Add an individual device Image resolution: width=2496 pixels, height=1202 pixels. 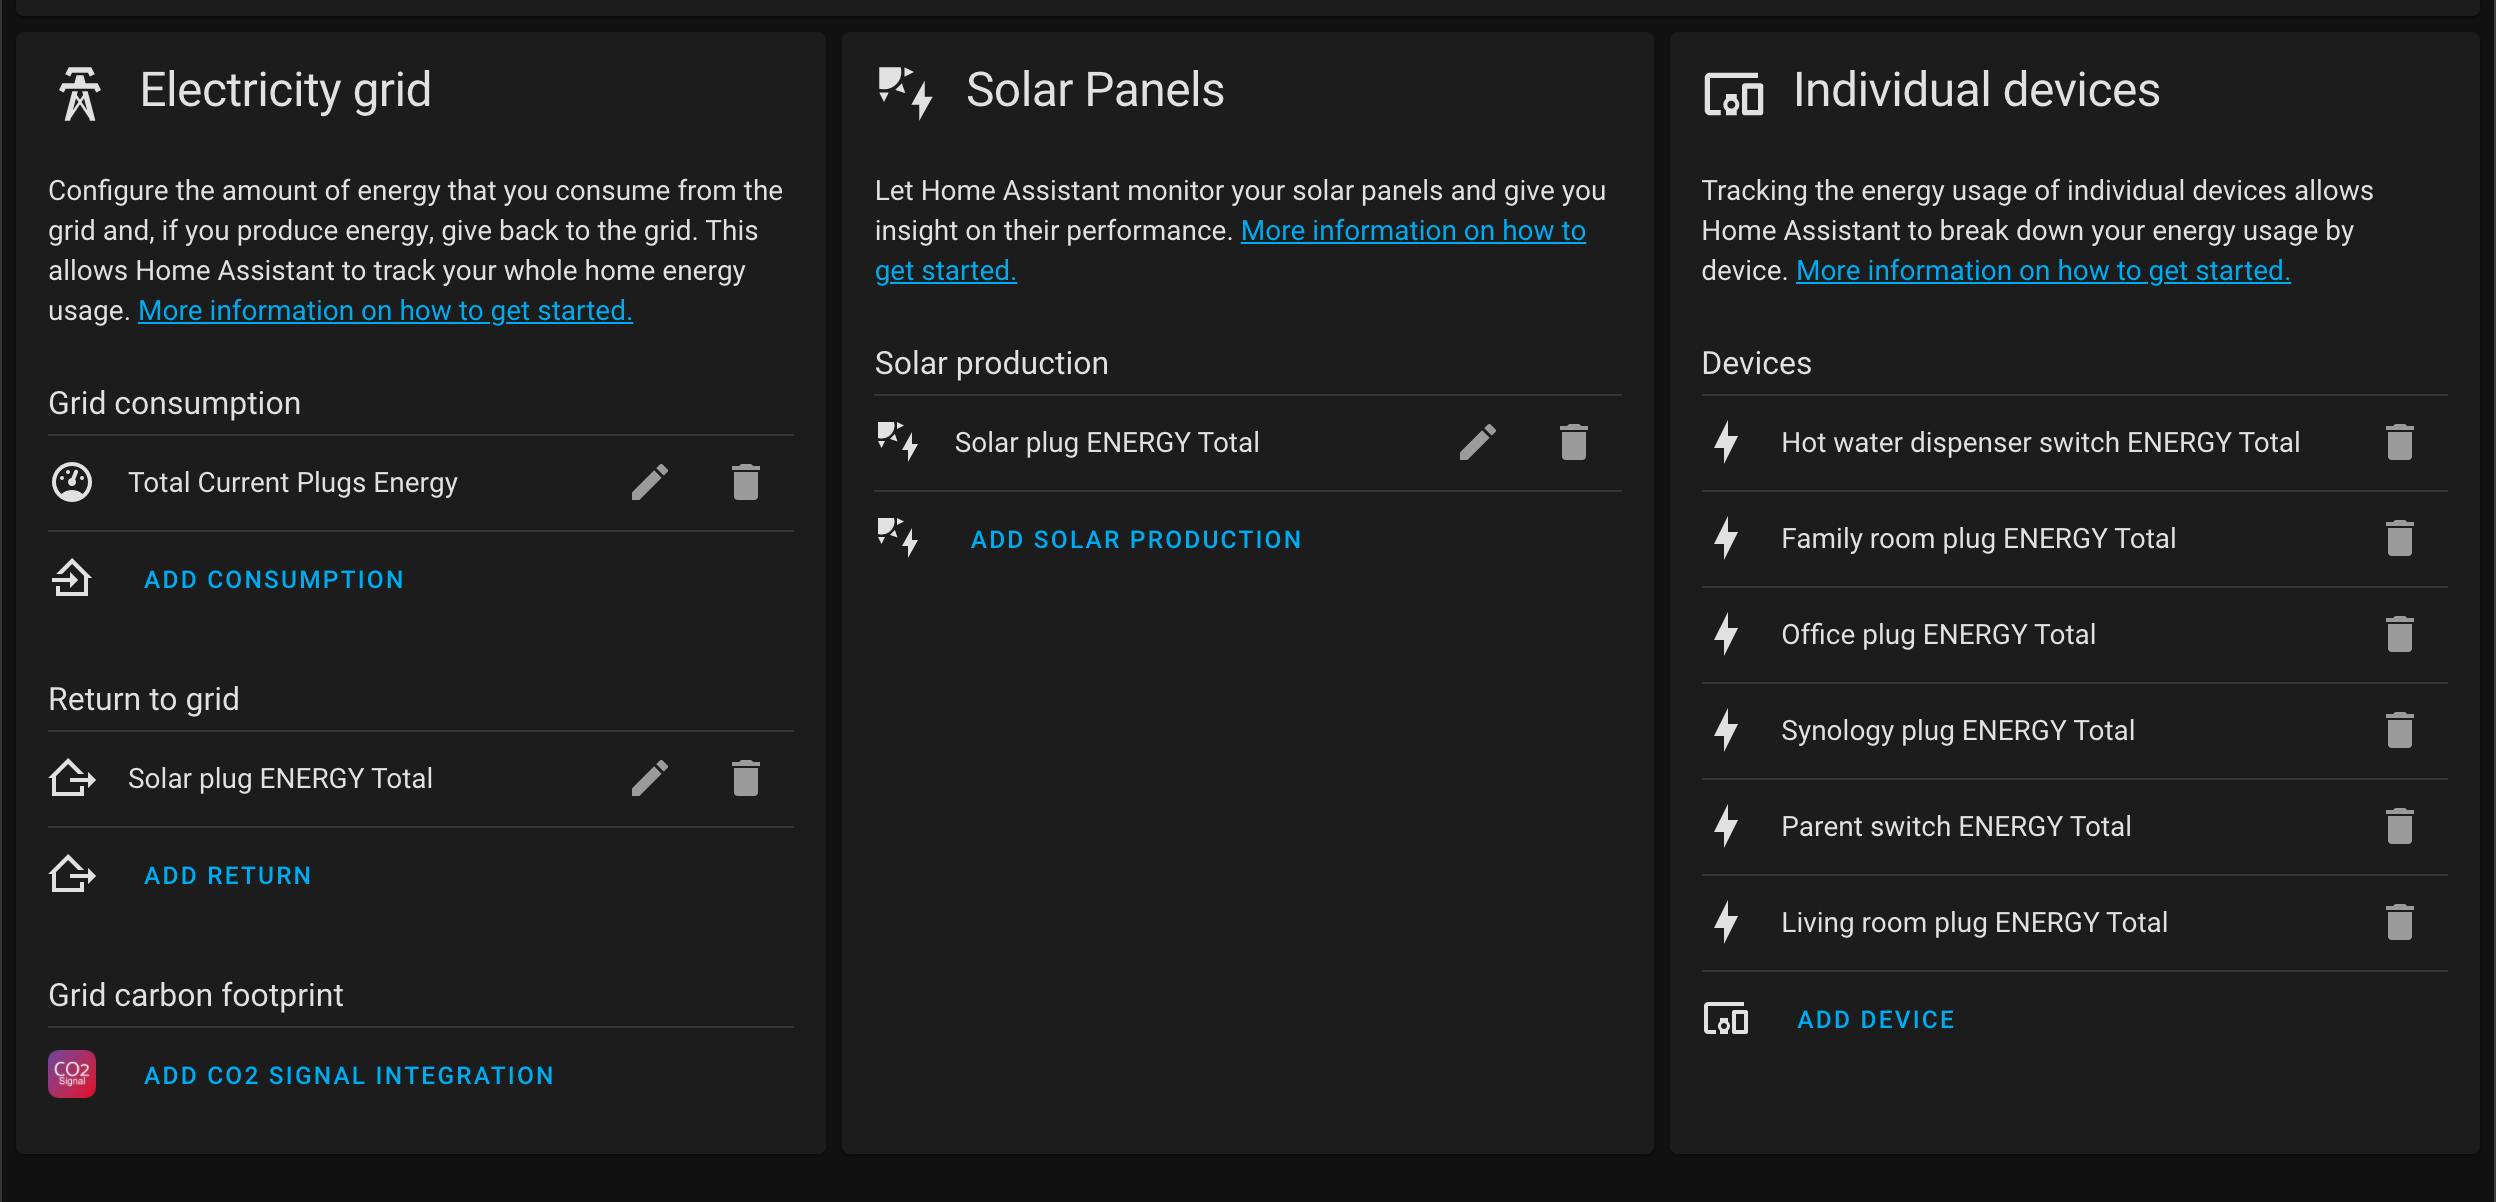pos(1876,1020)
